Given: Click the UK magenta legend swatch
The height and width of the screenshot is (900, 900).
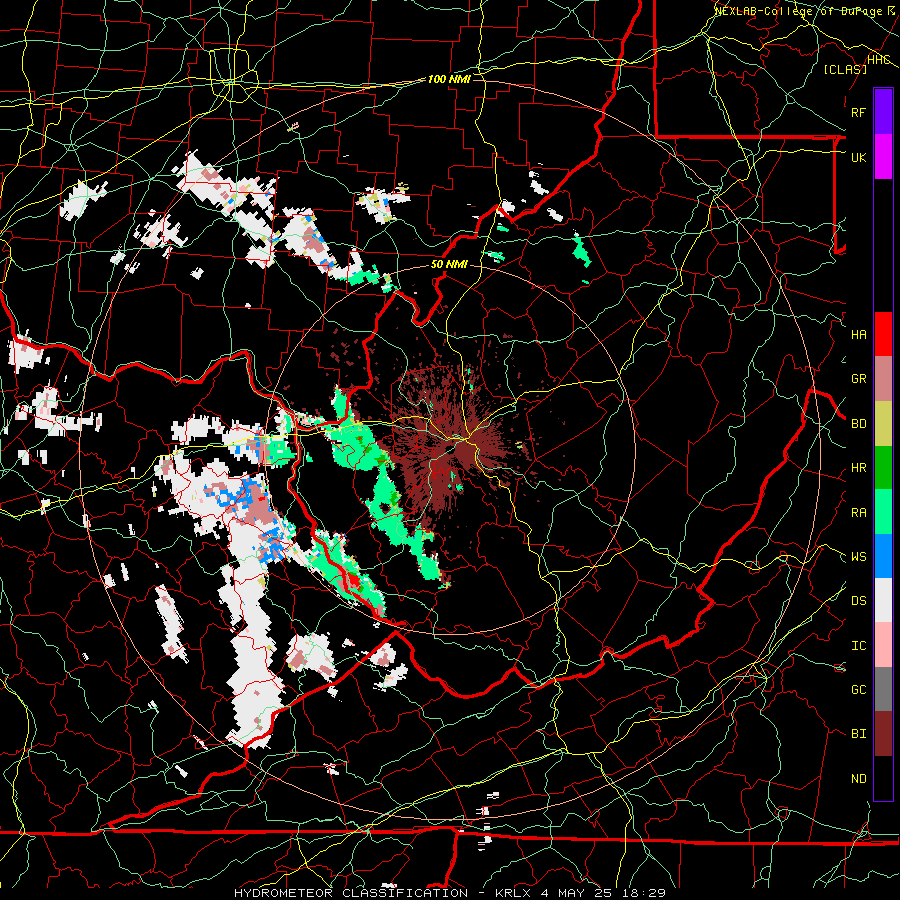Looking at the screenshot, I should pos(883,157).
